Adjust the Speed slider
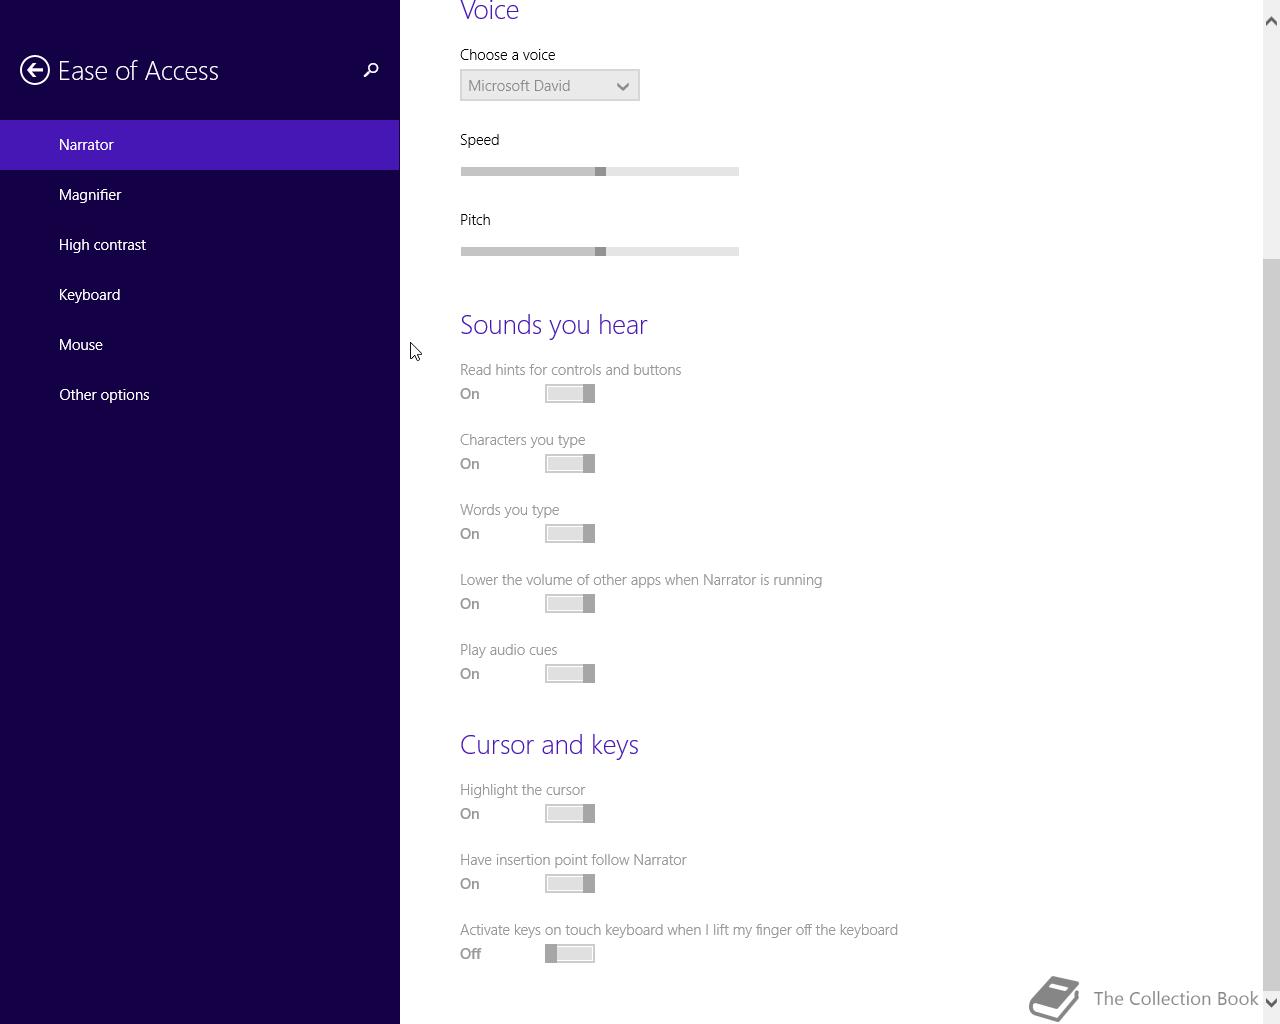Image resolution: width=1280 pixels, height=1024 pixels. 600,172
